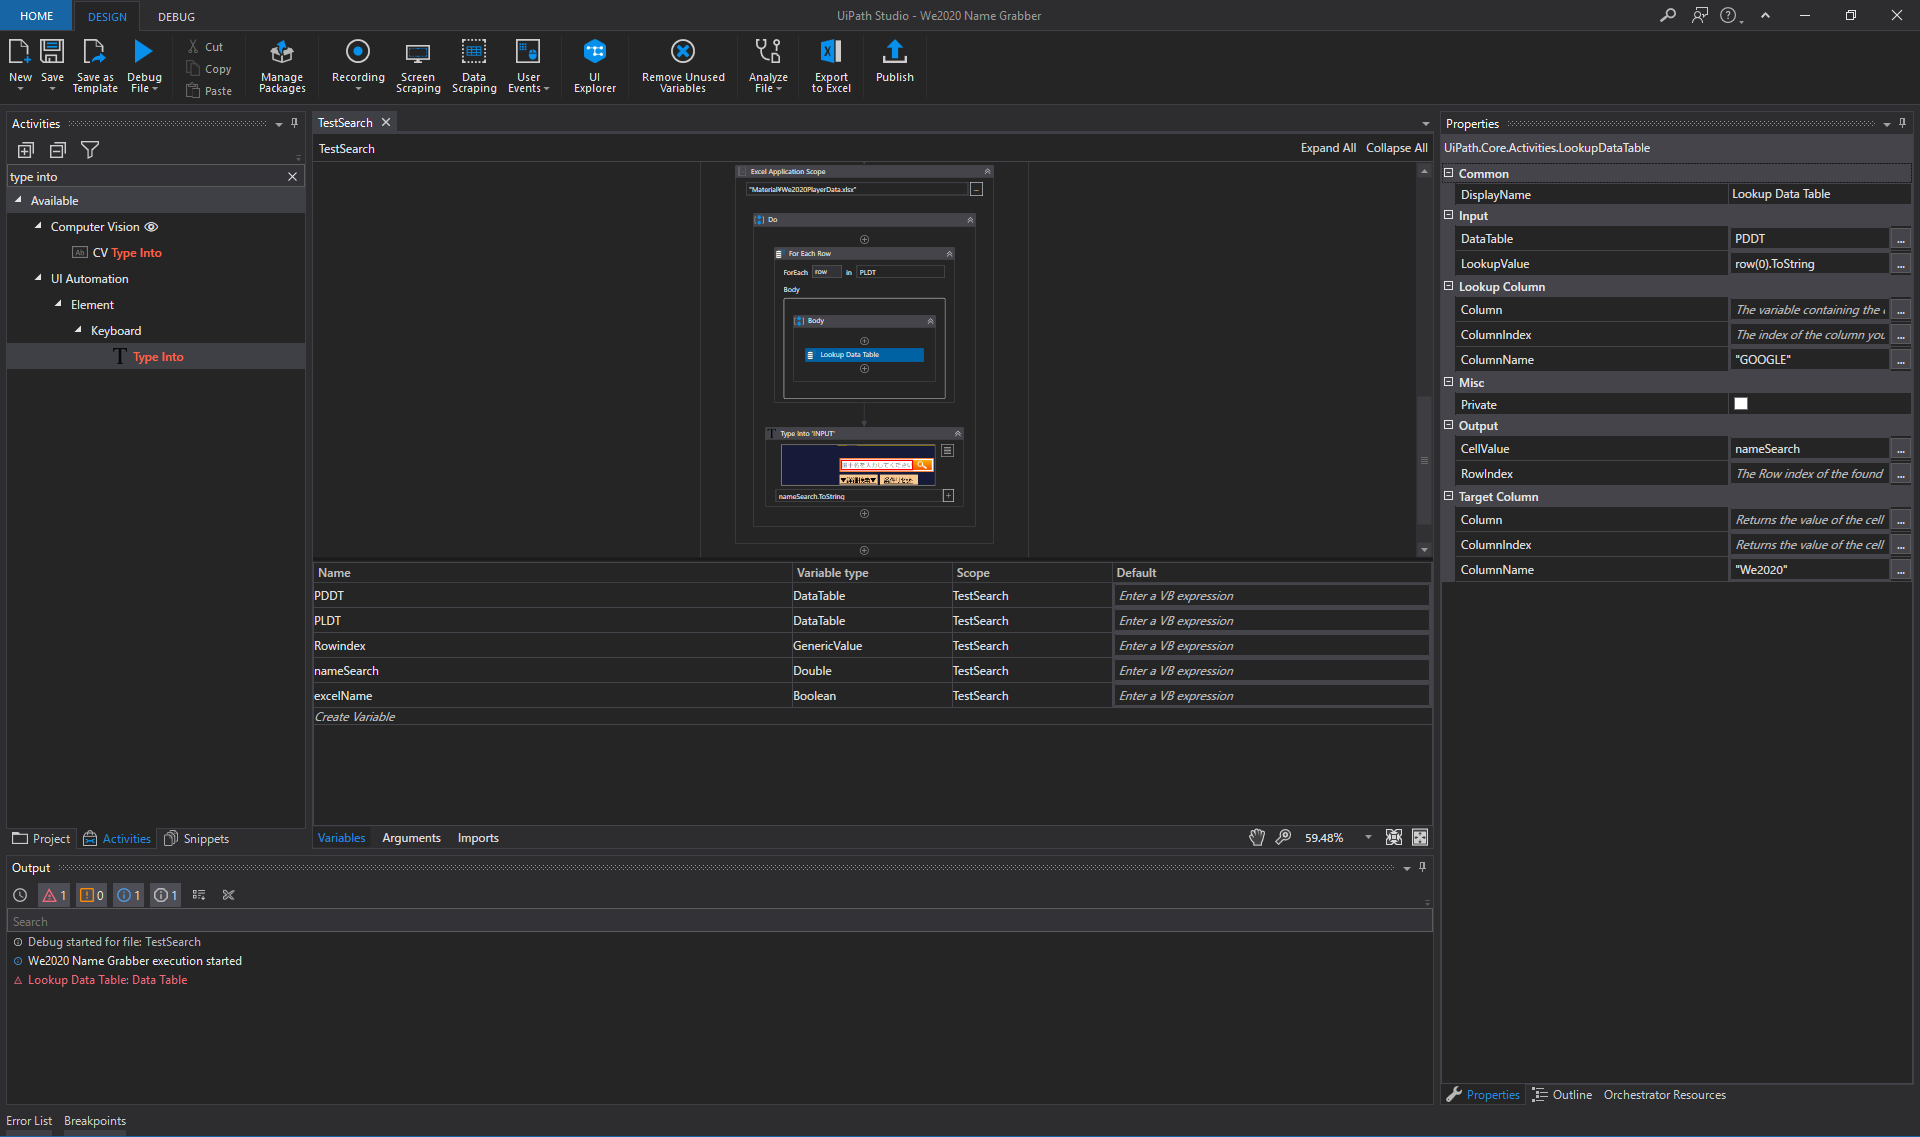
Task: Collapse the Lookup Column property section
Action: 1448,286
